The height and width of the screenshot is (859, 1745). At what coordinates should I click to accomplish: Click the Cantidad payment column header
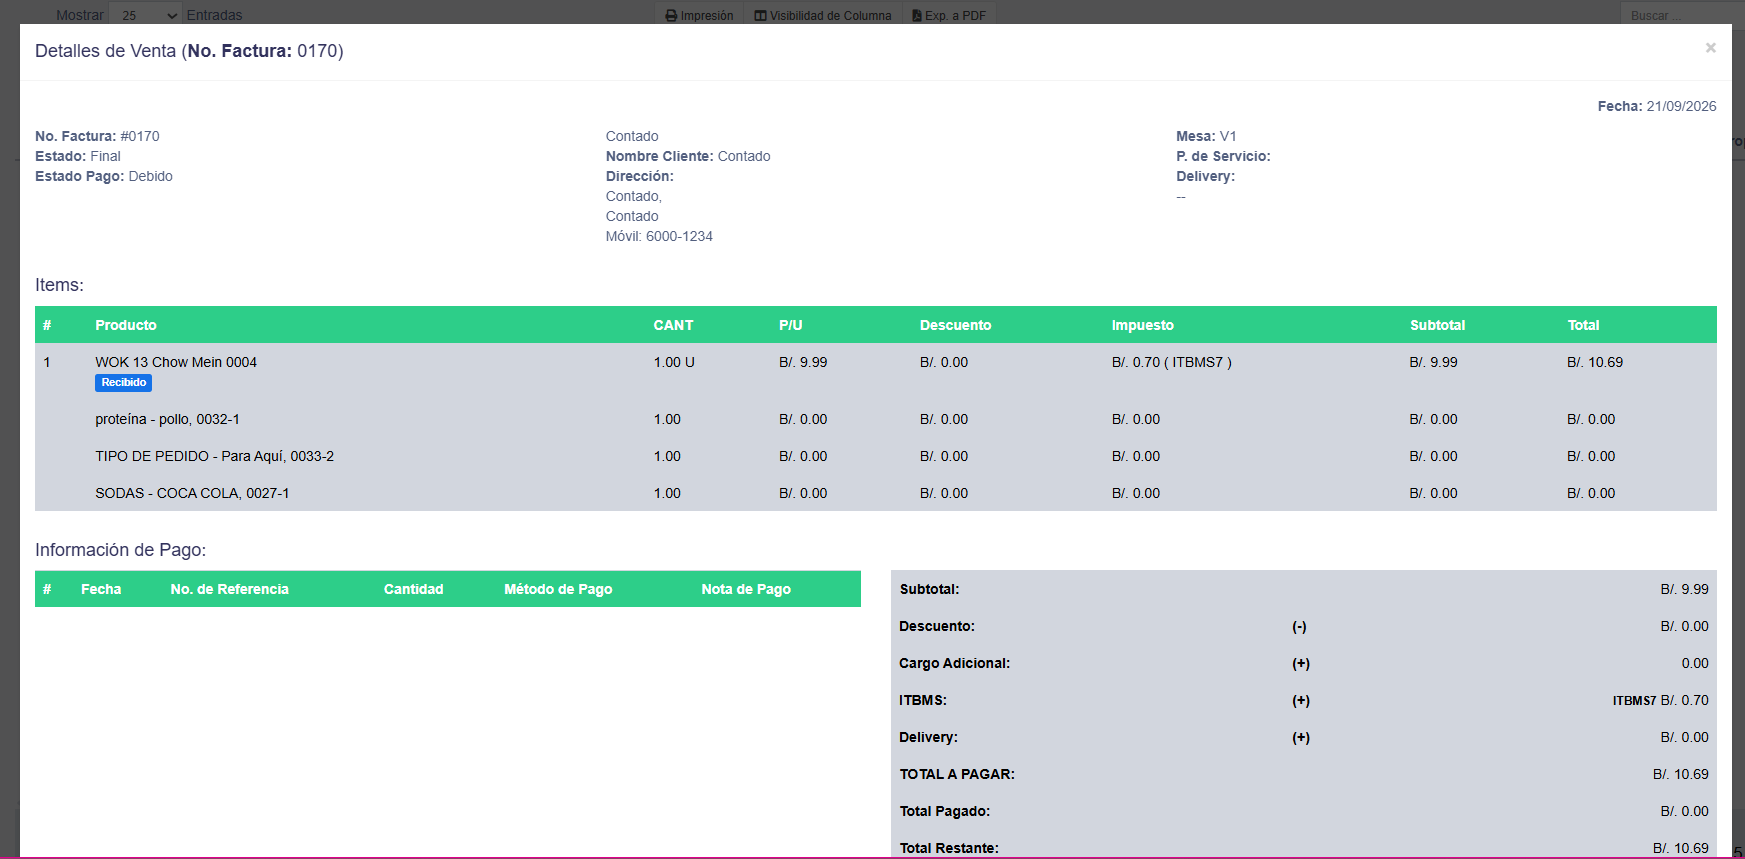413,589
